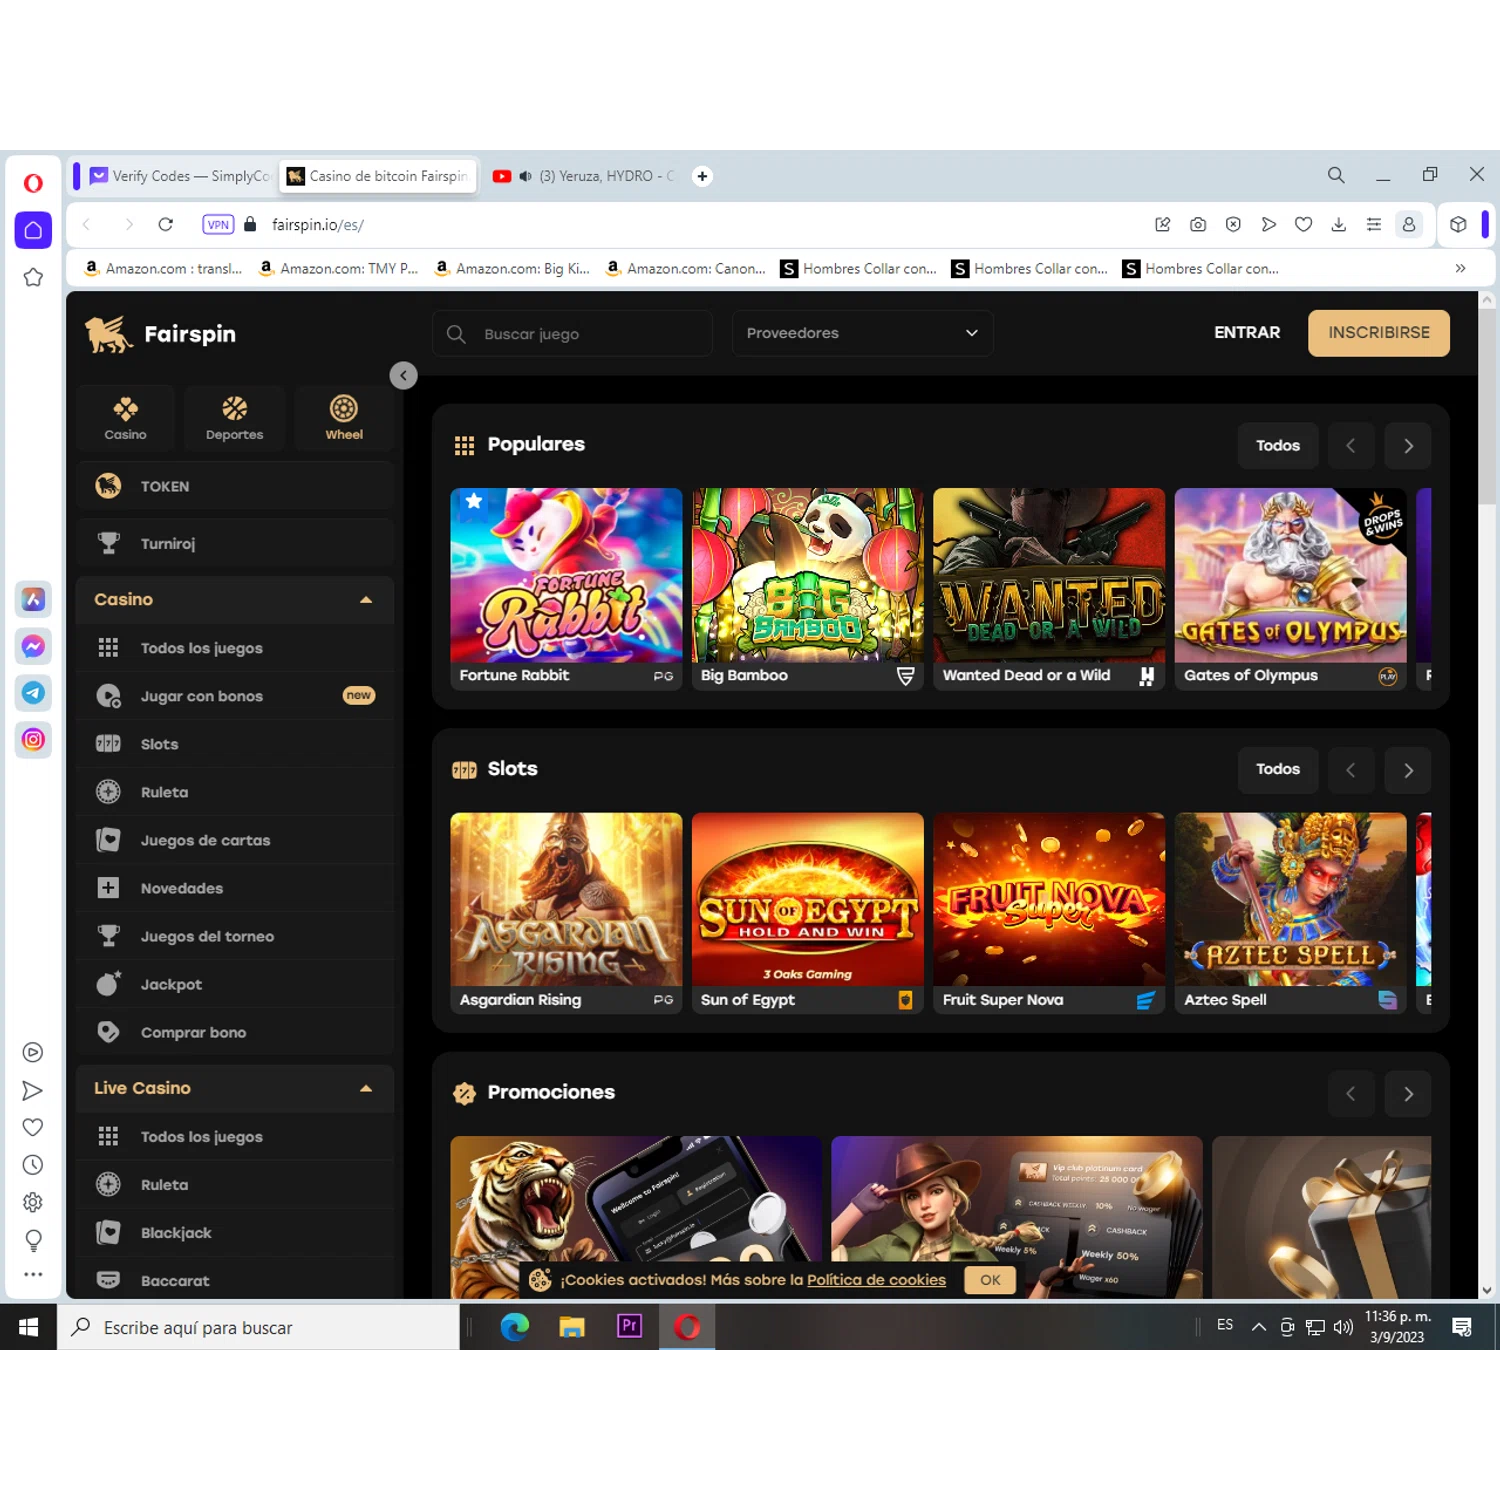1500x1500 pixels.
Task: Click the Fairspin logo
Action: pyautogui.click(x=161, y=334)
